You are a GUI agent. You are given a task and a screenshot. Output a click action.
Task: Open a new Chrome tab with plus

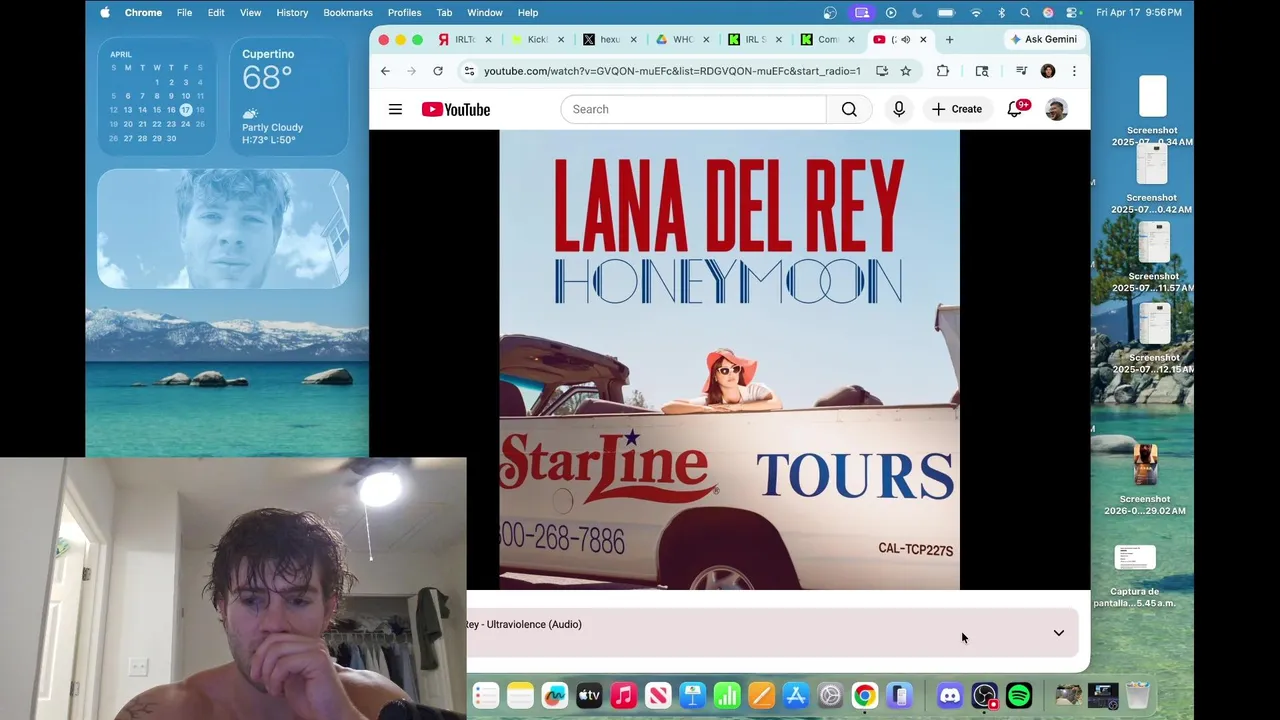[950, 39]
